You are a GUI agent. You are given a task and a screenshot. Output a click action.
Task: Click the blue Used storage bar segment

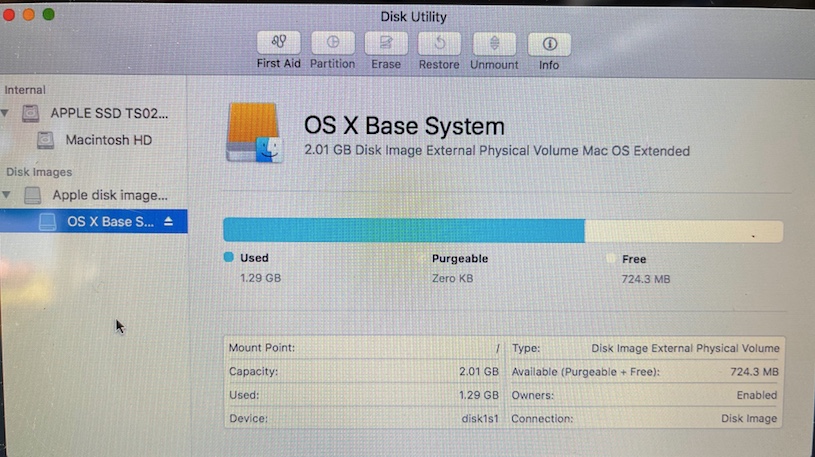point(404,230)
